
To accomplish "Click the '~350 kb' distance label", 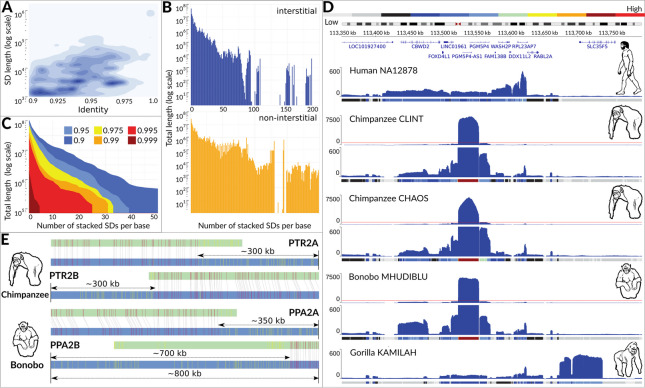I will [268, 321].
